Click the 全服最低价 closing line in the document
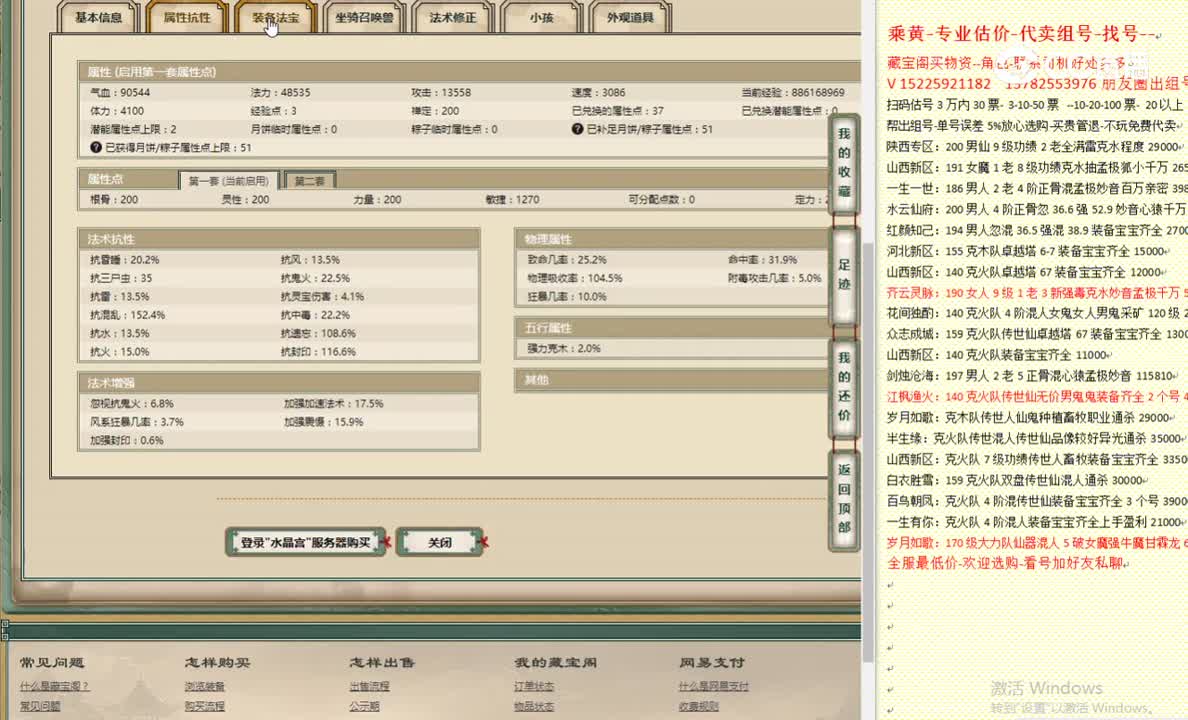Screen dimensions: 1188x720 [1005, 563]
